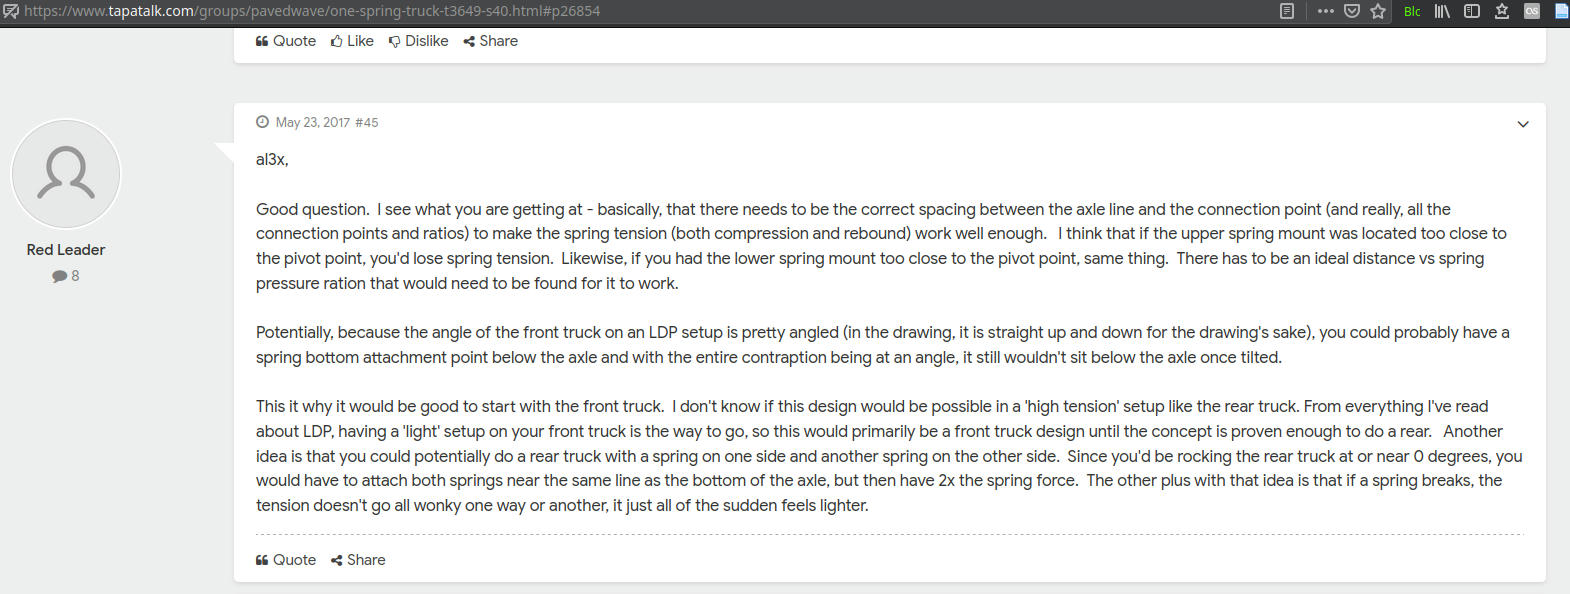Like the previous post above
The image size is (1570, 594).
point(352,41)
